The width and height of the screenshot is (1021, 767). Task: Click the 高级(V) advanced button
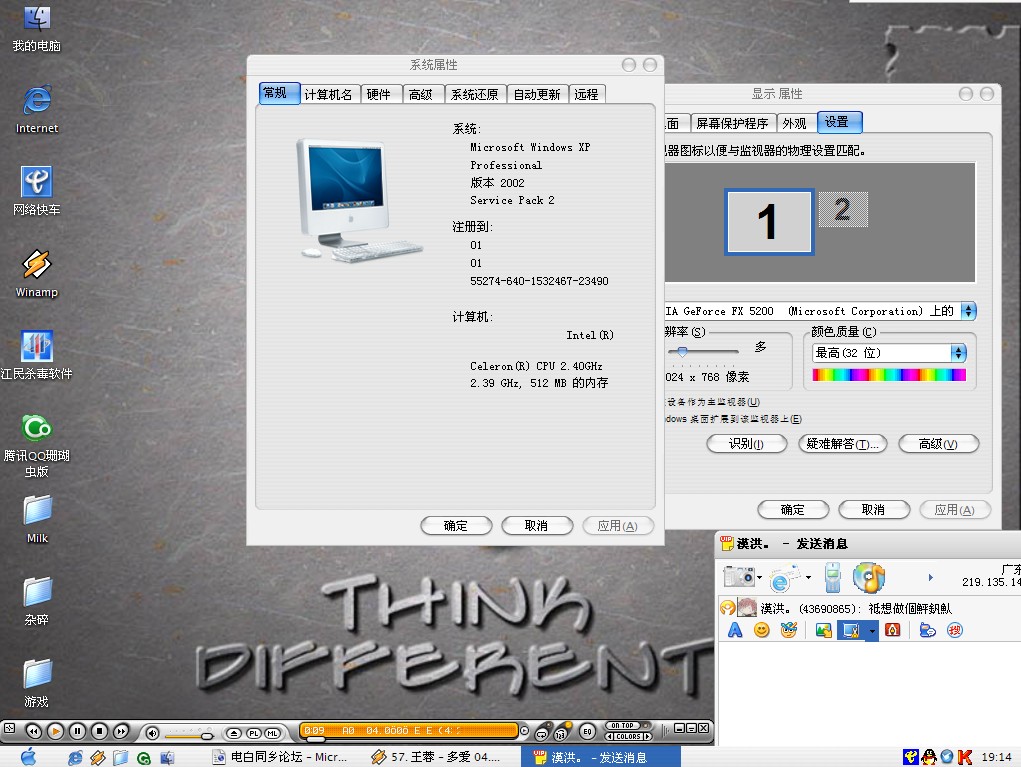(x=938, y=444)
